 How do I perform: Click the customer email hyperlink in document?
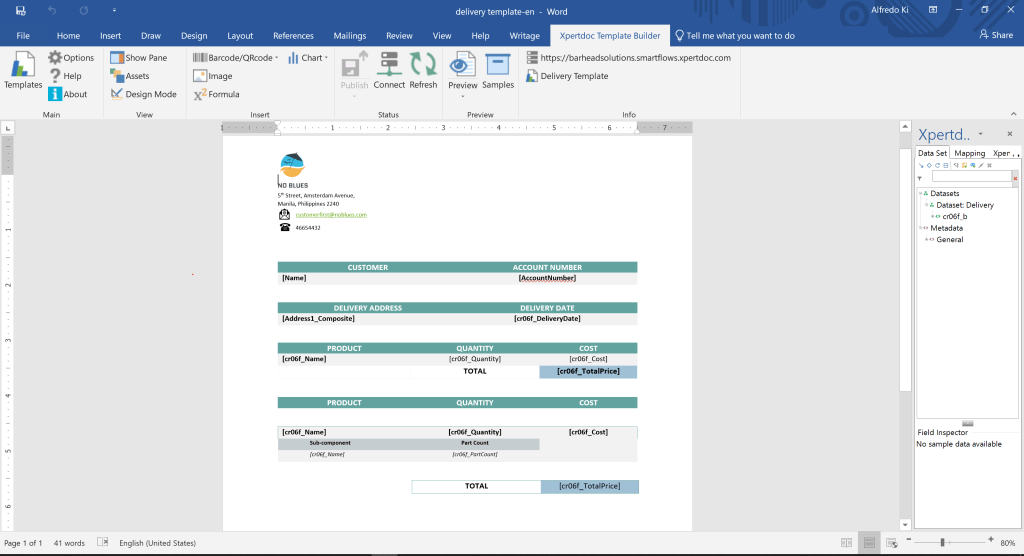coord(330,215)
